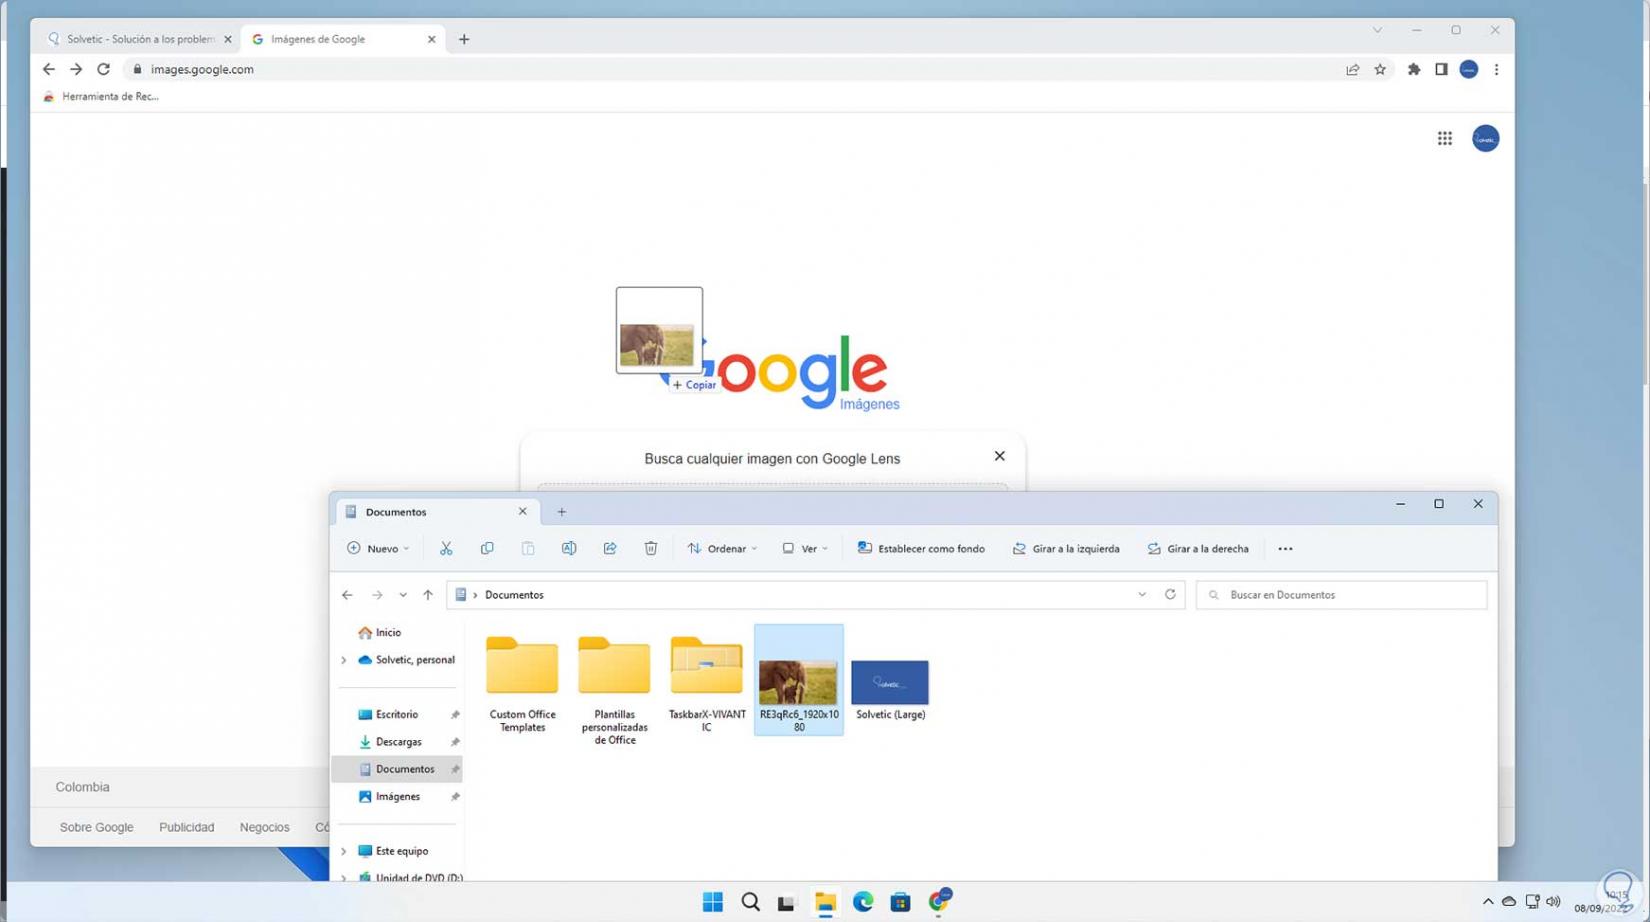Click the Copy icon in Explorer toolbar
Screen dimensions: 1650x922
click(x=487, y=548)
